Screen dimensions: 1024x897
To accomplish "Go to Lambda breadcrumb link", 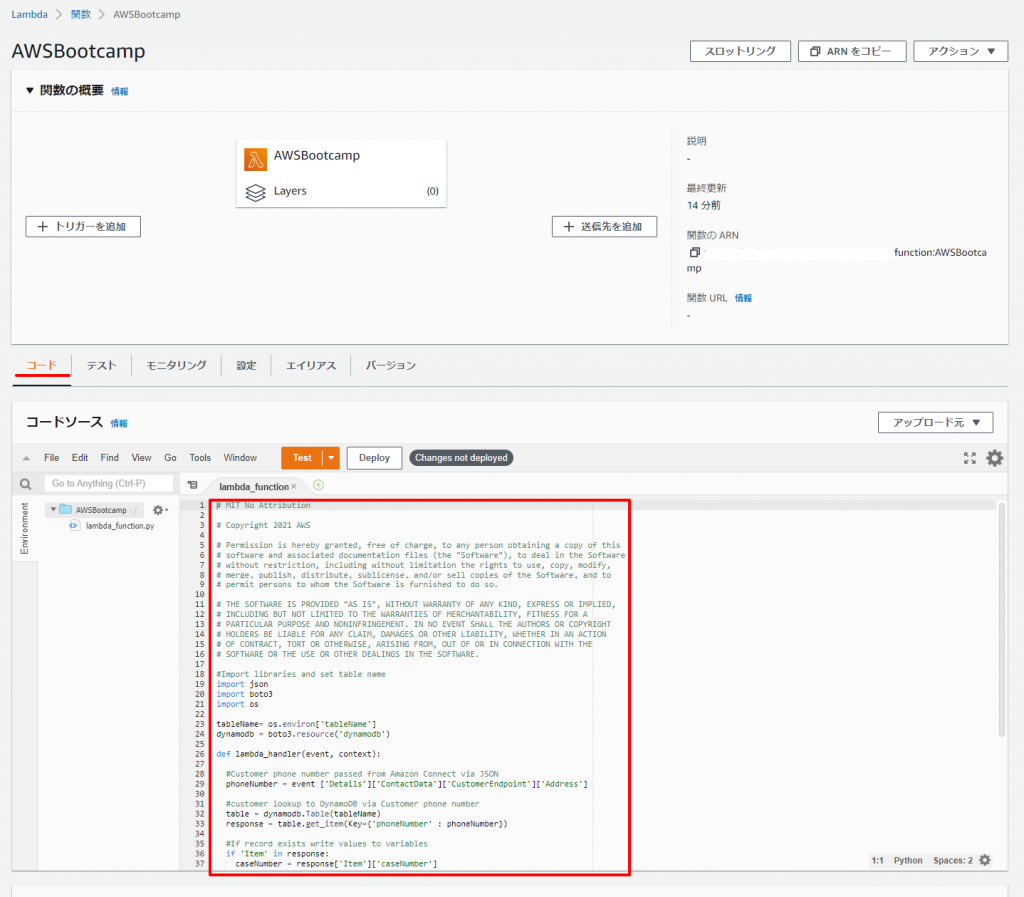I will click(x=29, y=14).
